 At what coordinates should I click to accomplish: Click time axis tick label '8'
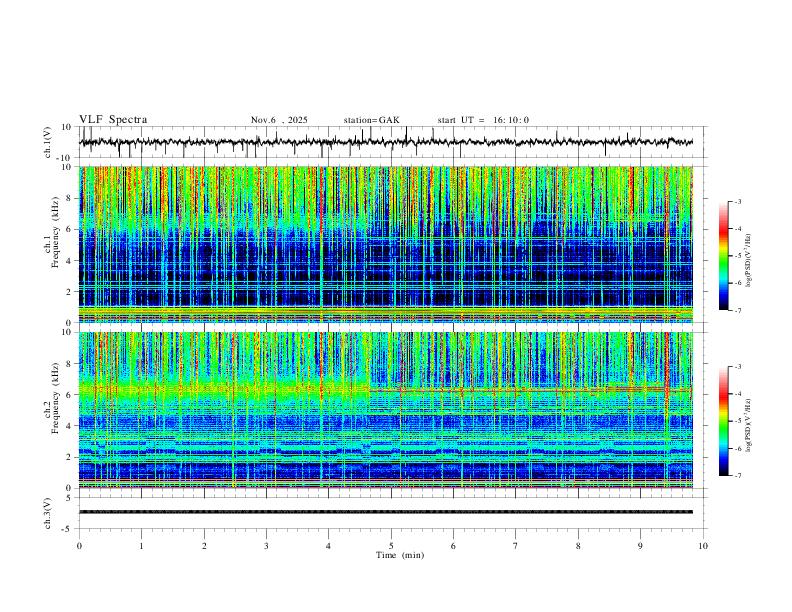tap(578, 546)
